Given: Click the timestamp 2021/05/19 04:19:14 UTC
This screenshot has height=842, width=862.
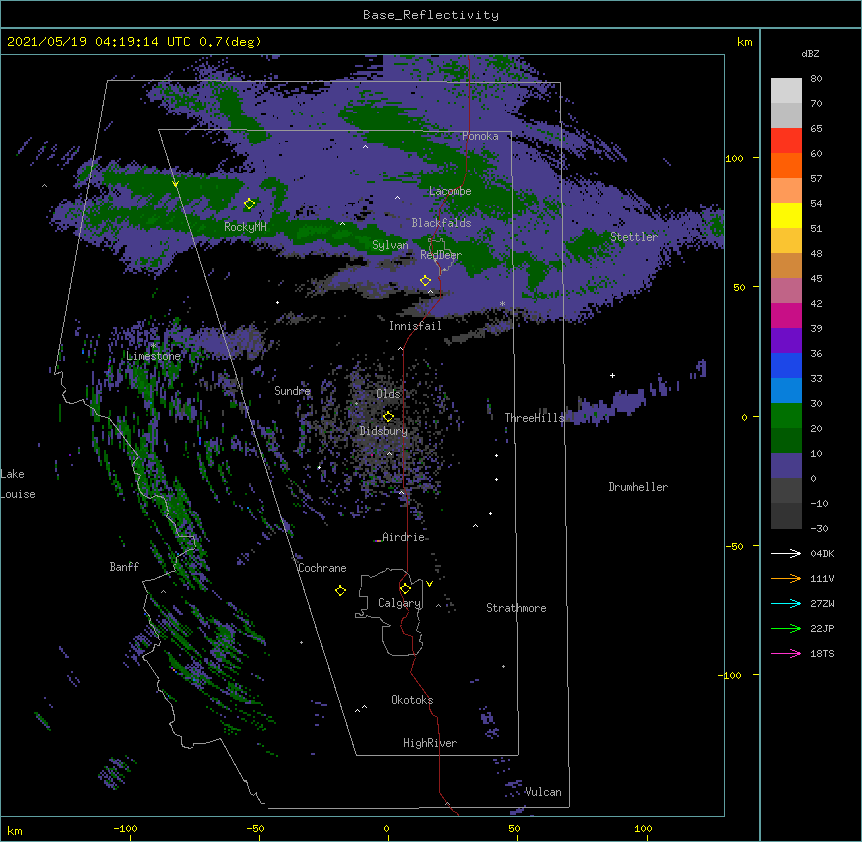Looking at the screenshot, I should tap(98, 42).
